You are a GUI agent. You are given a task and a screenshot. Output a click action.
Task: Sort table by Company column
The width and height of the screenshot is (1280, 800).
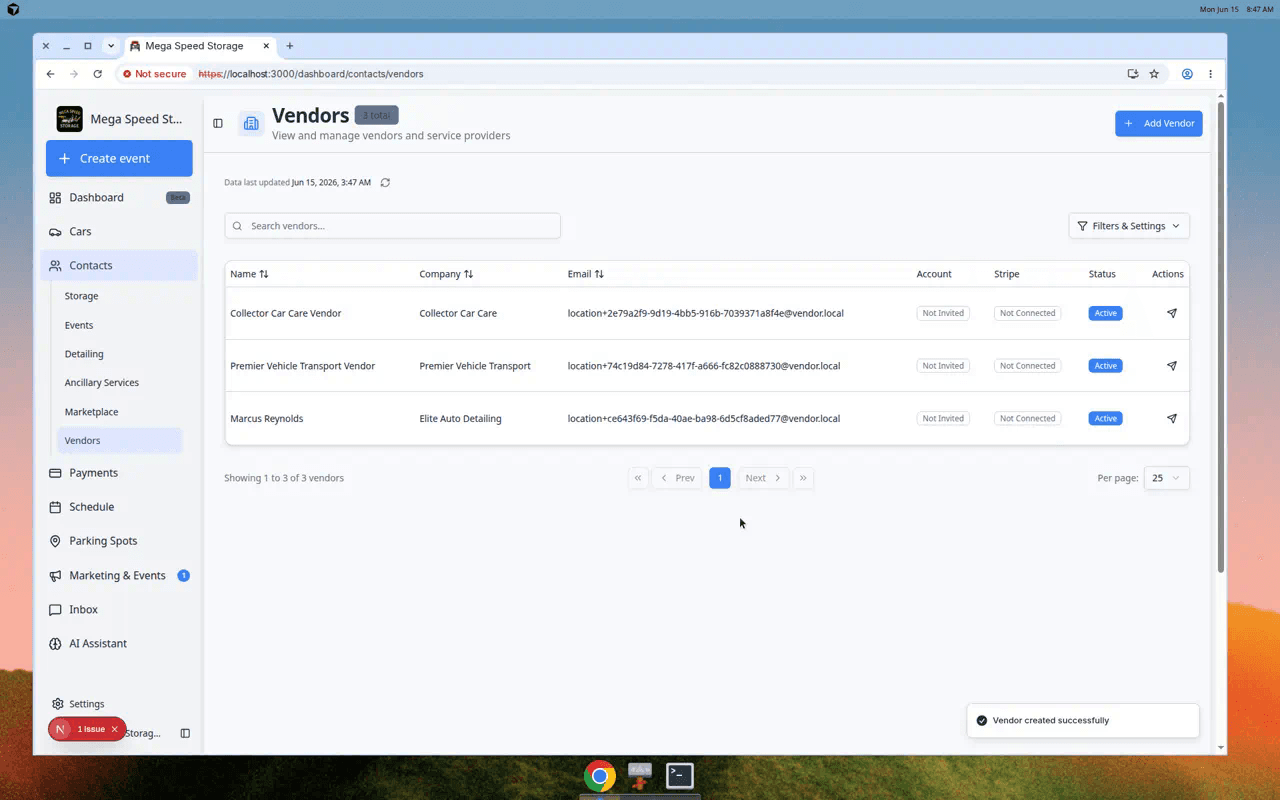[x=446, y=274]
